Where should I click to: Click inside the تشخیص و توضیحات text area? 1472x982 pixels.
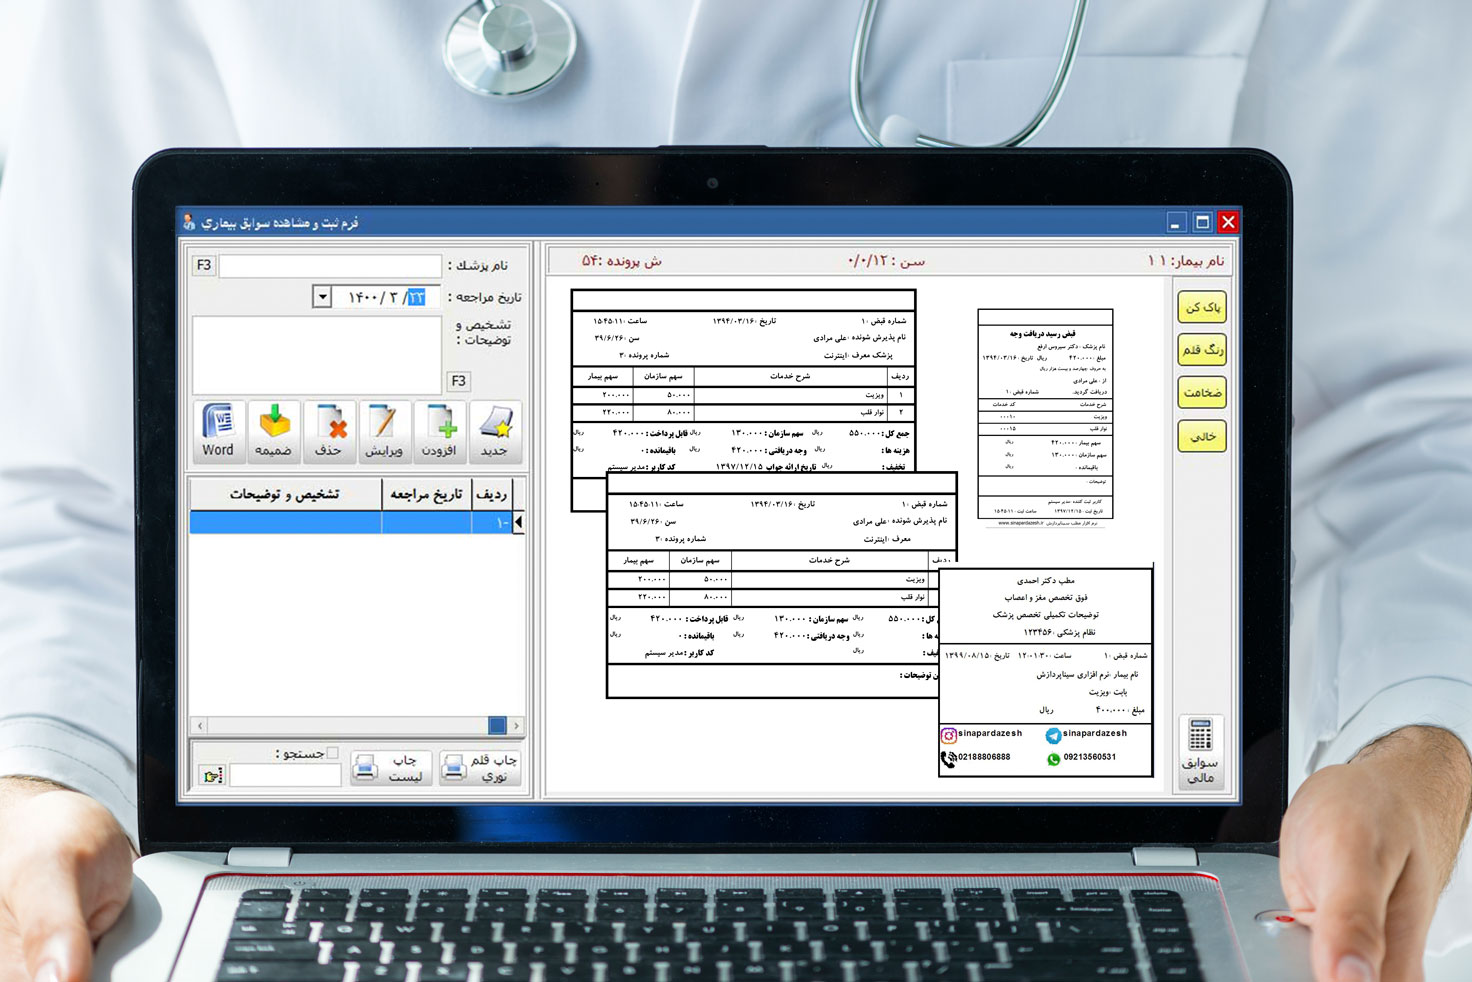pyautogui.click(x=317, y=355)
